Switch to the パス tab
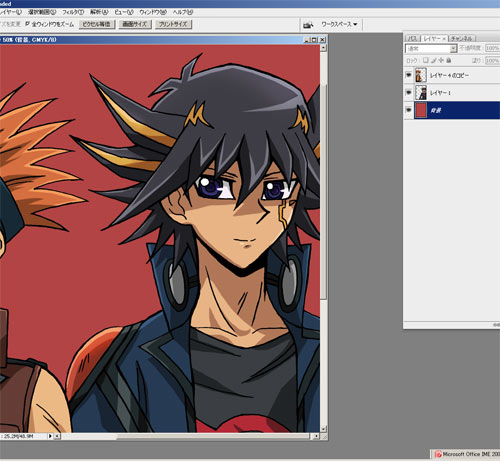 (x=412, y=38)
